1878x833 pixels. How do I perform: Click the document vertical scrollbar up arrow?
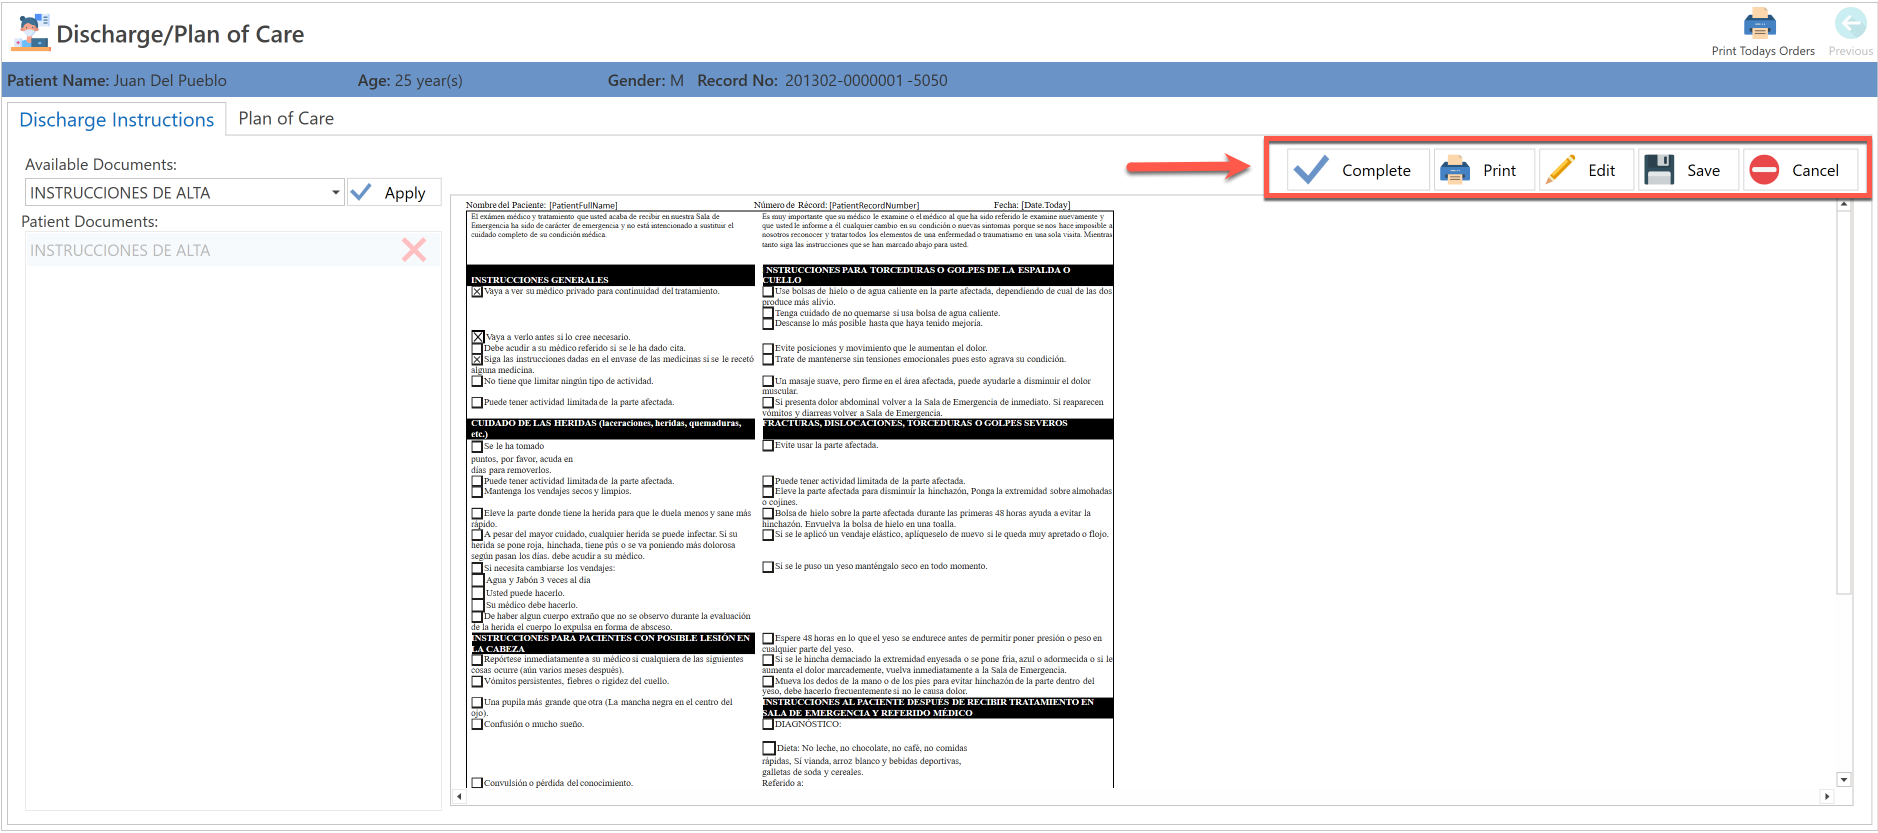[1844, 204]
